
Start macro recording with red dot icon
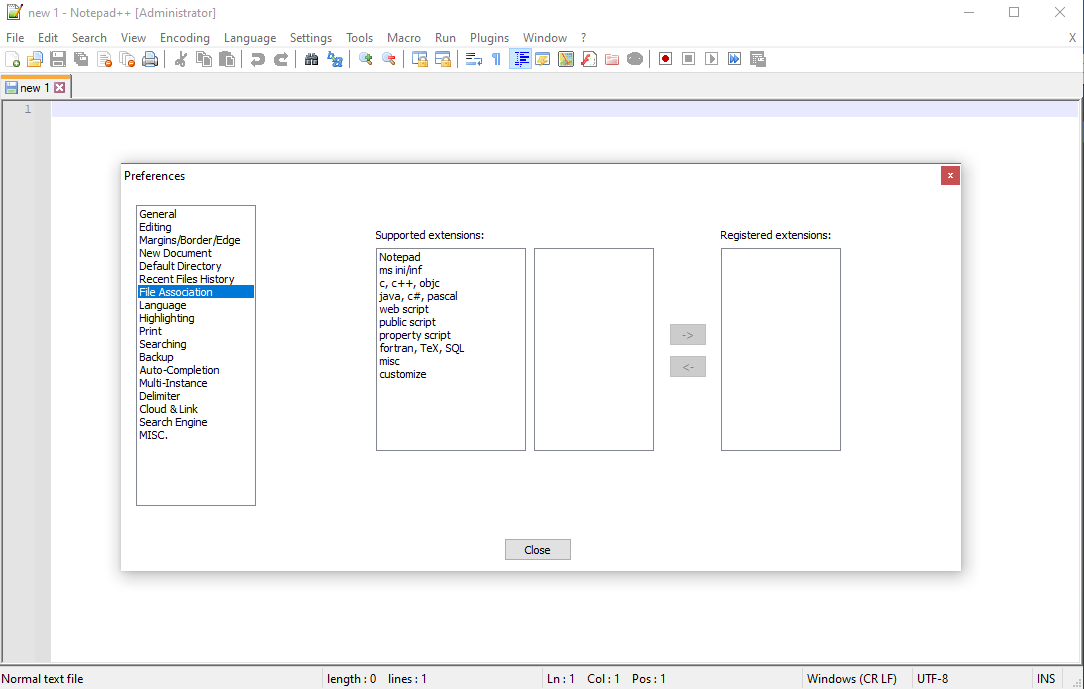click(665, 60)
